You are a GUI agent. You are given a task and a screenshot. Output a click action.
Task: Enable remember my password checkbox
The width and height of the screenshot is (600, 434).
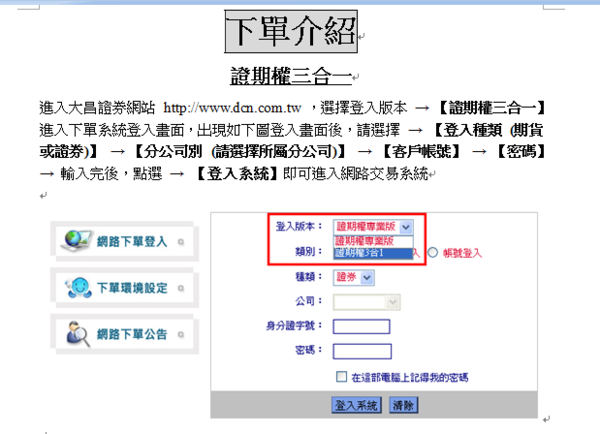pos(341,378)
